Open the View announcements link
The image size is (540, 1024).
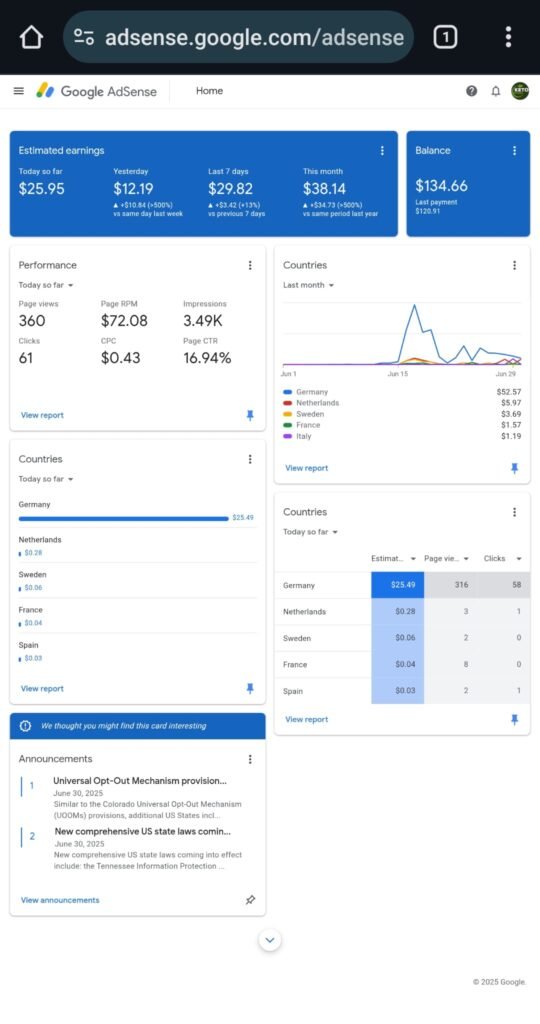[60, 900]
